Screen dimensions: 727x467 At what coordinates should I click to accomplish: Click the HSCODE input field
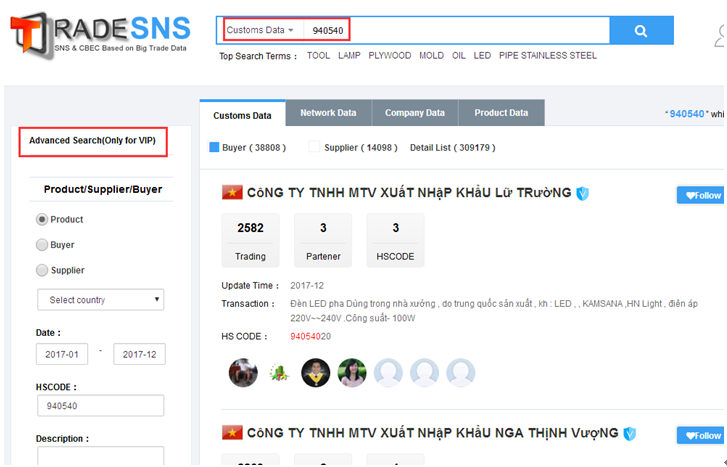click(100, 406)
